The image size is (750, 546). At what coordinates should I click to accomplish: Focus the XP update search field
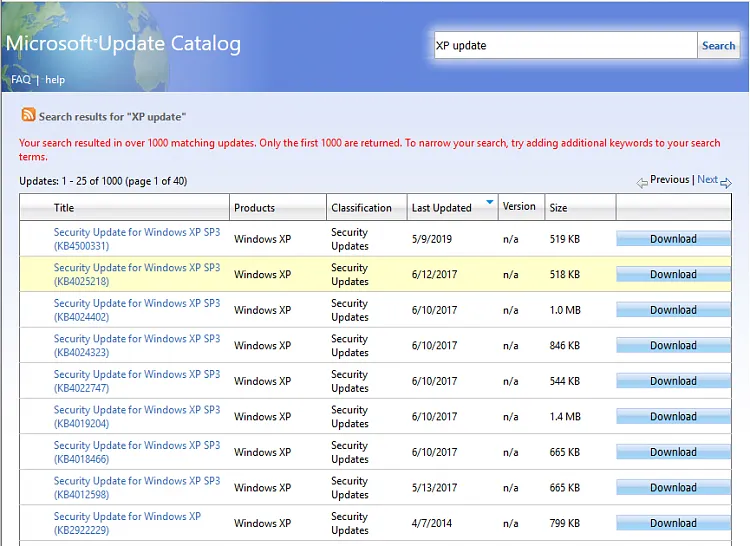click(x=565, y=45)
